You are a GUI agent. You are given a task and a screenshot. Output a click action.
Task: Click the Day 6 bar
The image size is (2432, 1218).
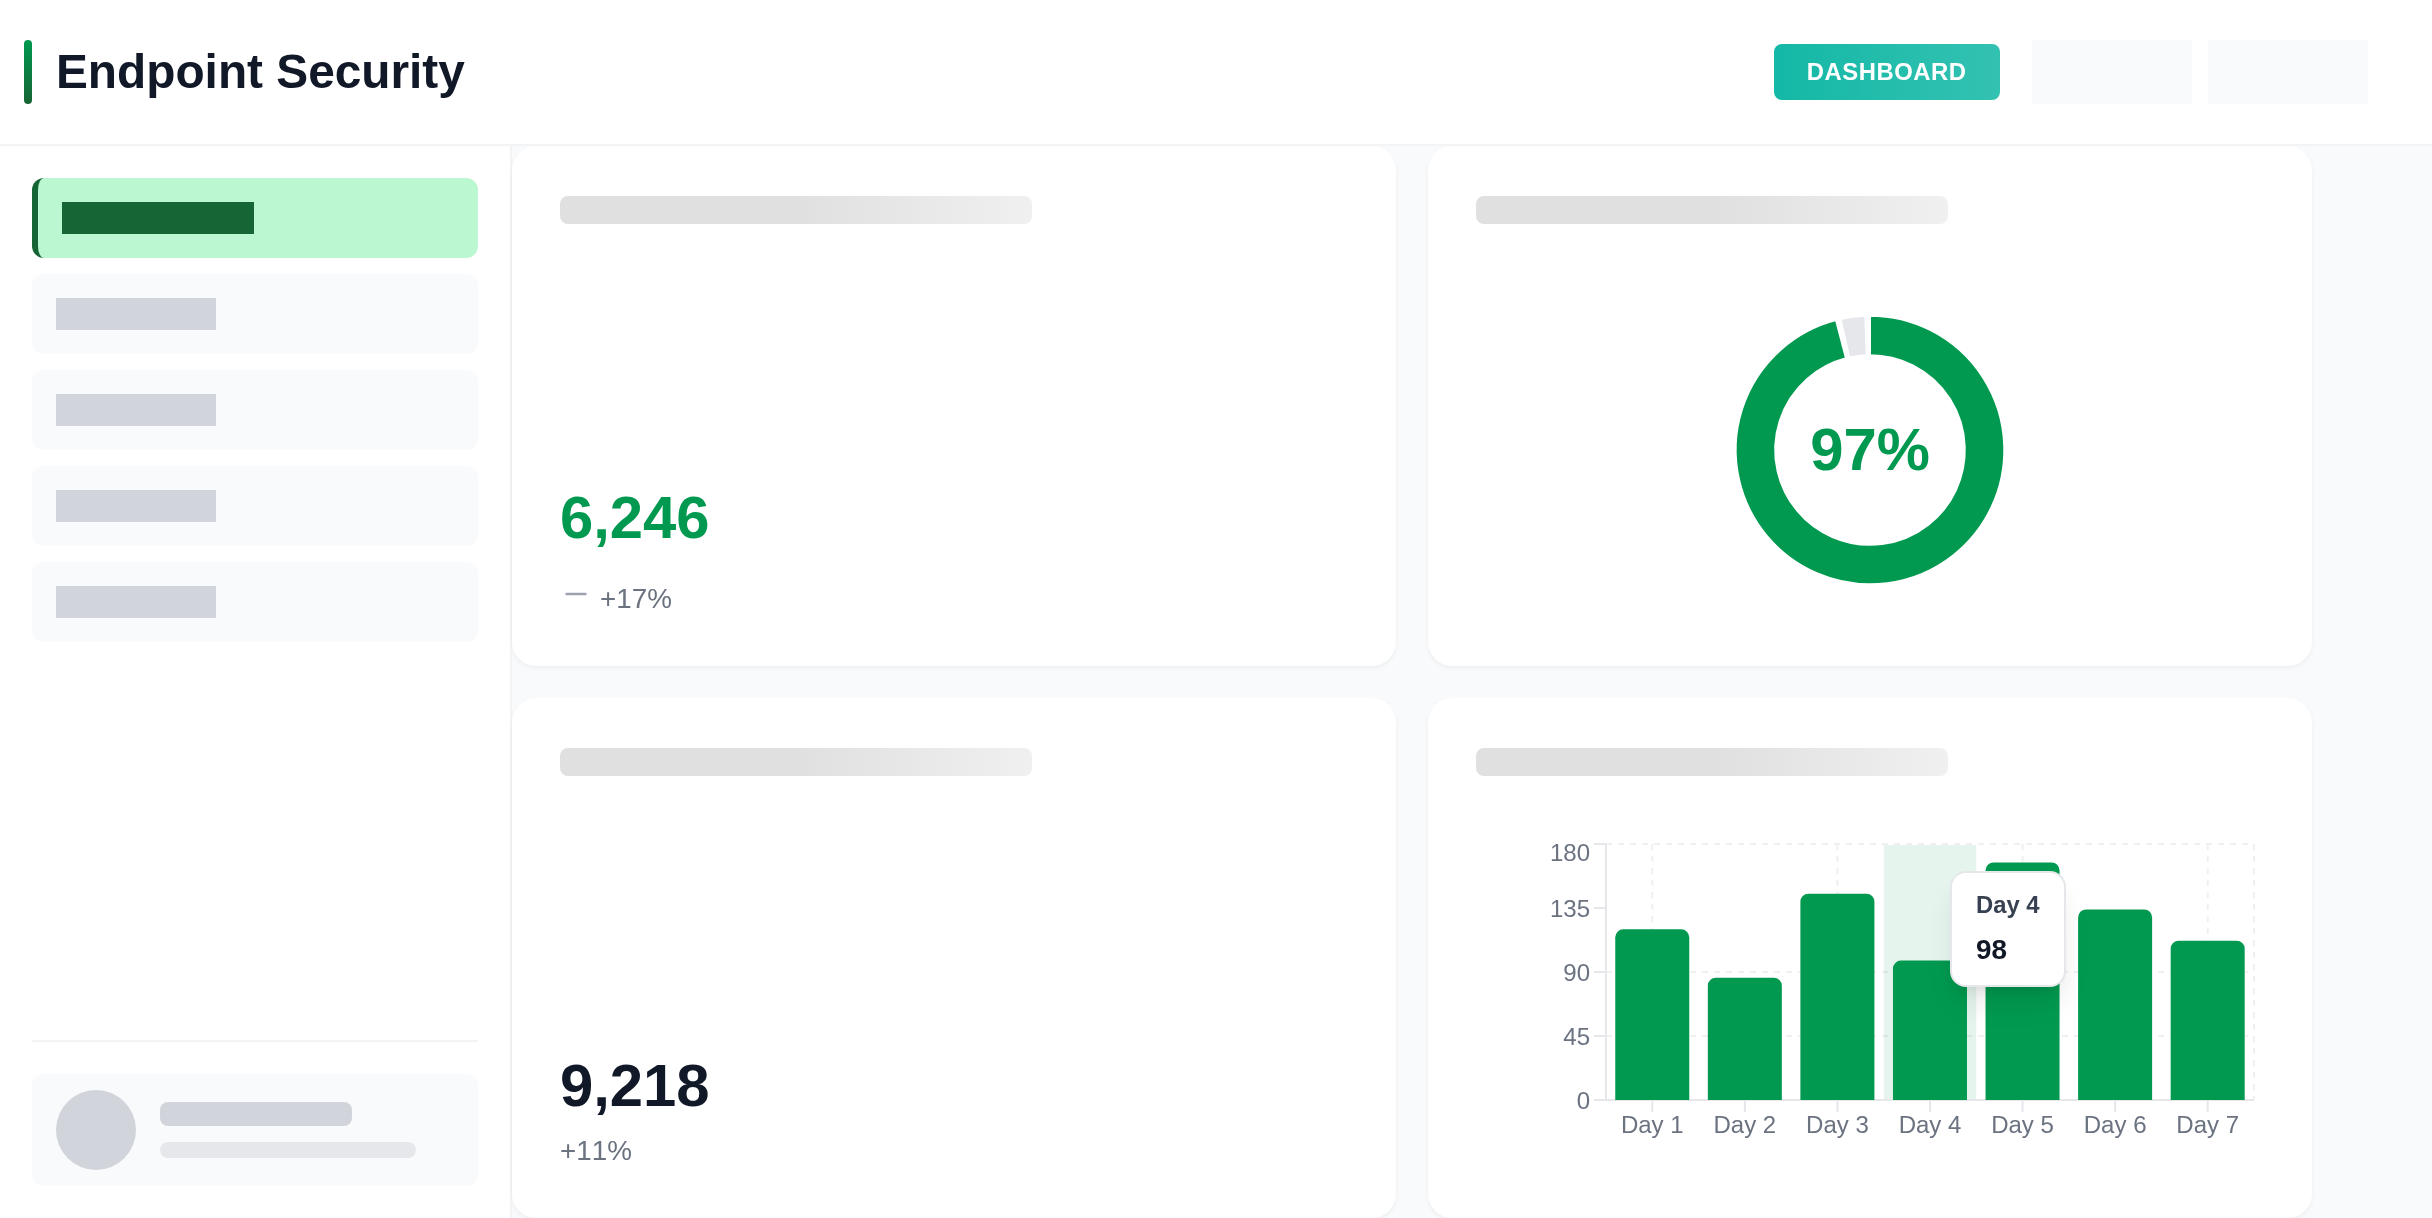click(x=2115, y=1005)
